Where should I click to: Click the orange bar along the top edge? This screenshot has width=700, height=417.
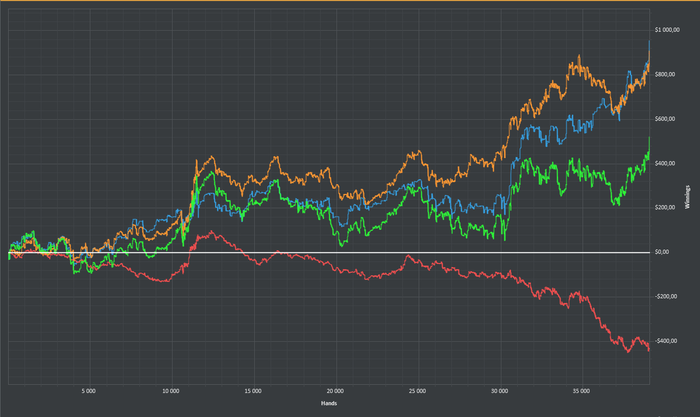350,1
